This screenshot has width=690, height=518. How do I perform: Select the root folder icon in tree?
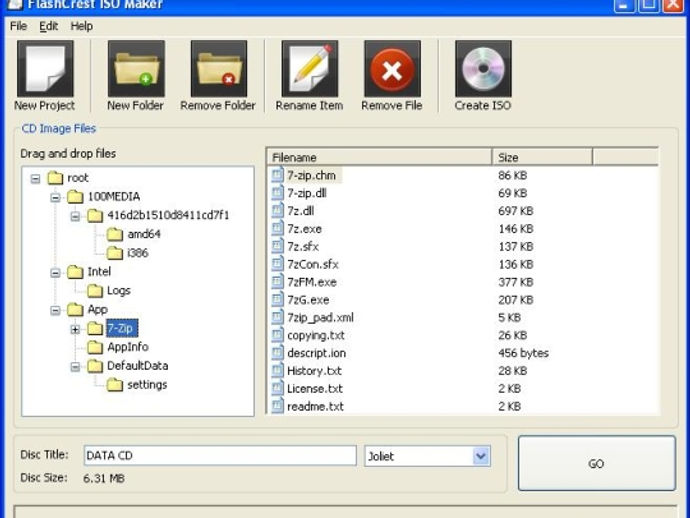point(55,178)
